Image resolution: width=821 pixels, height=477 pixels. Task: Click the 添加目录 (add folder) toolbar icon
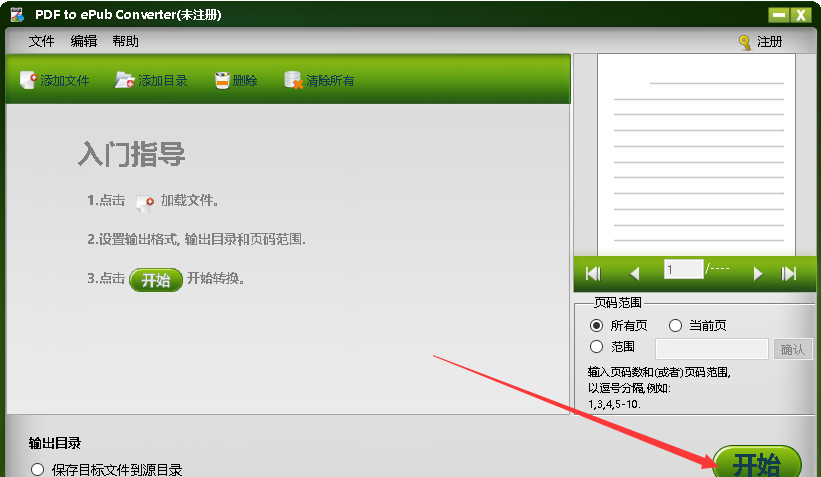(x=125, y=80)
